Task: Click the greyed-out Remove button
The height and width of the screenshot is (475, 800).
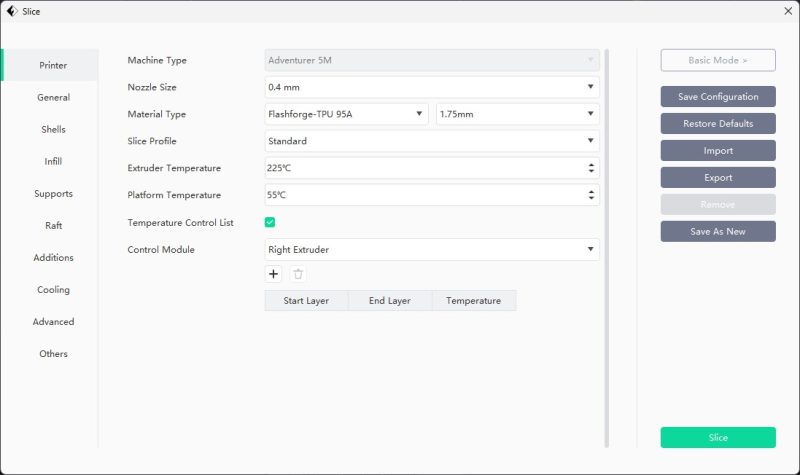Action: coord(718,205)
